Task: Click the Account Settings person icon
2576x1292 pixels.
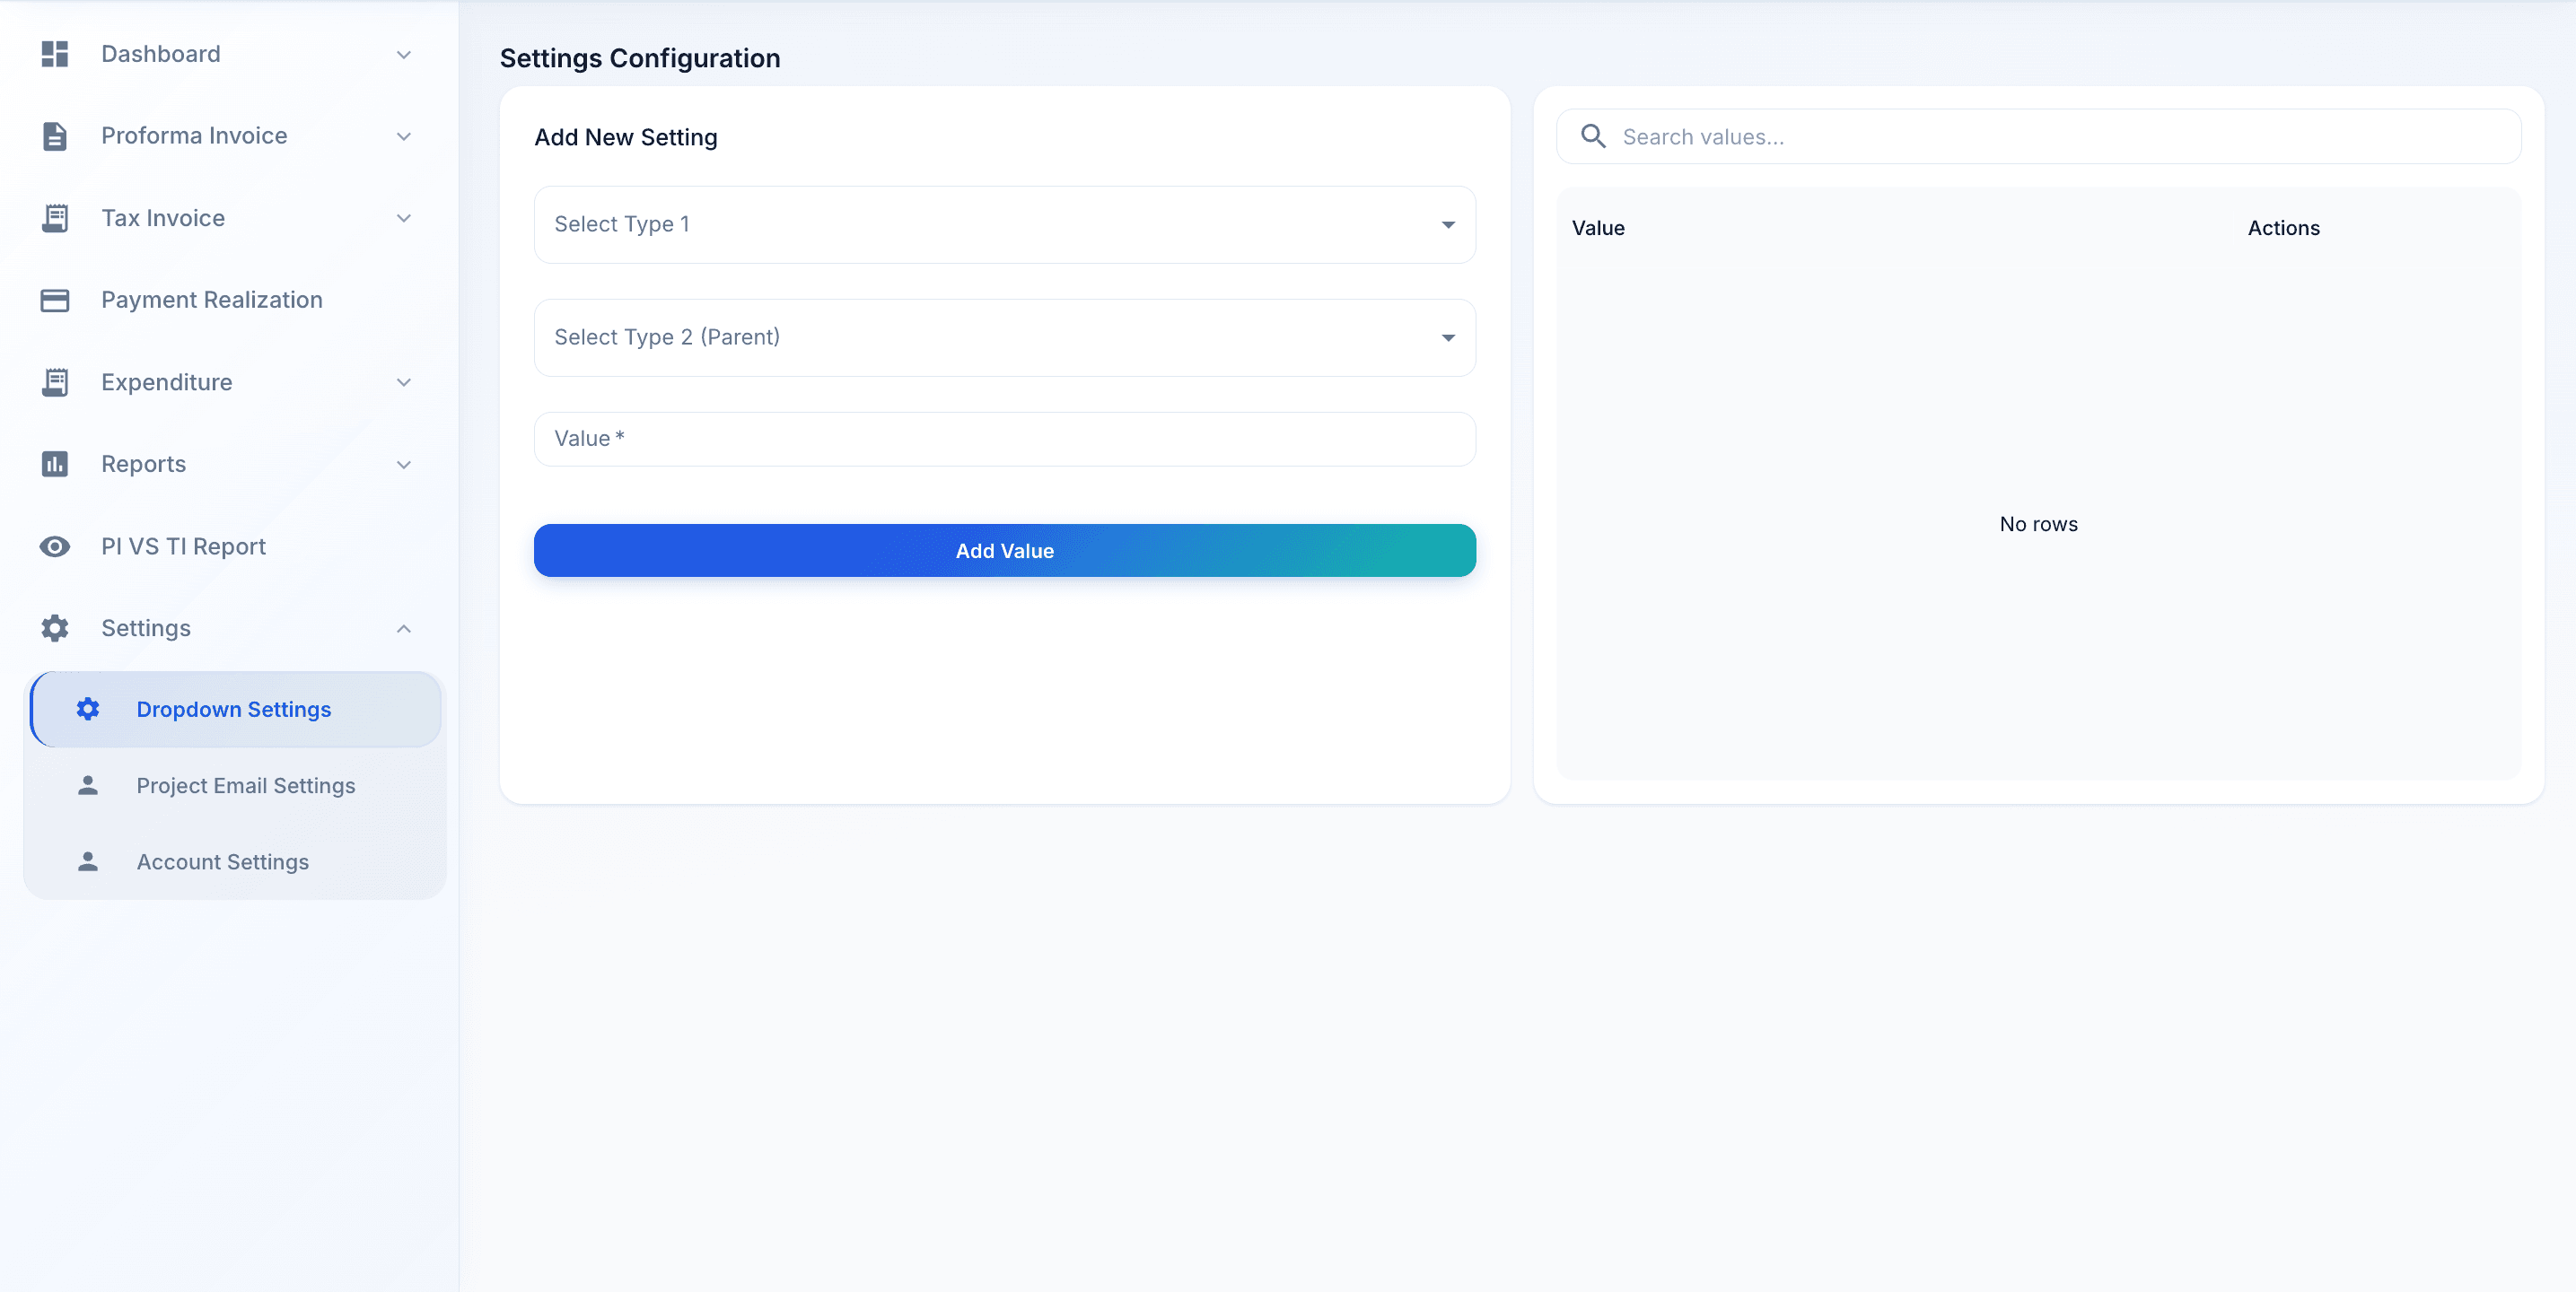Action: pos(88,861)
